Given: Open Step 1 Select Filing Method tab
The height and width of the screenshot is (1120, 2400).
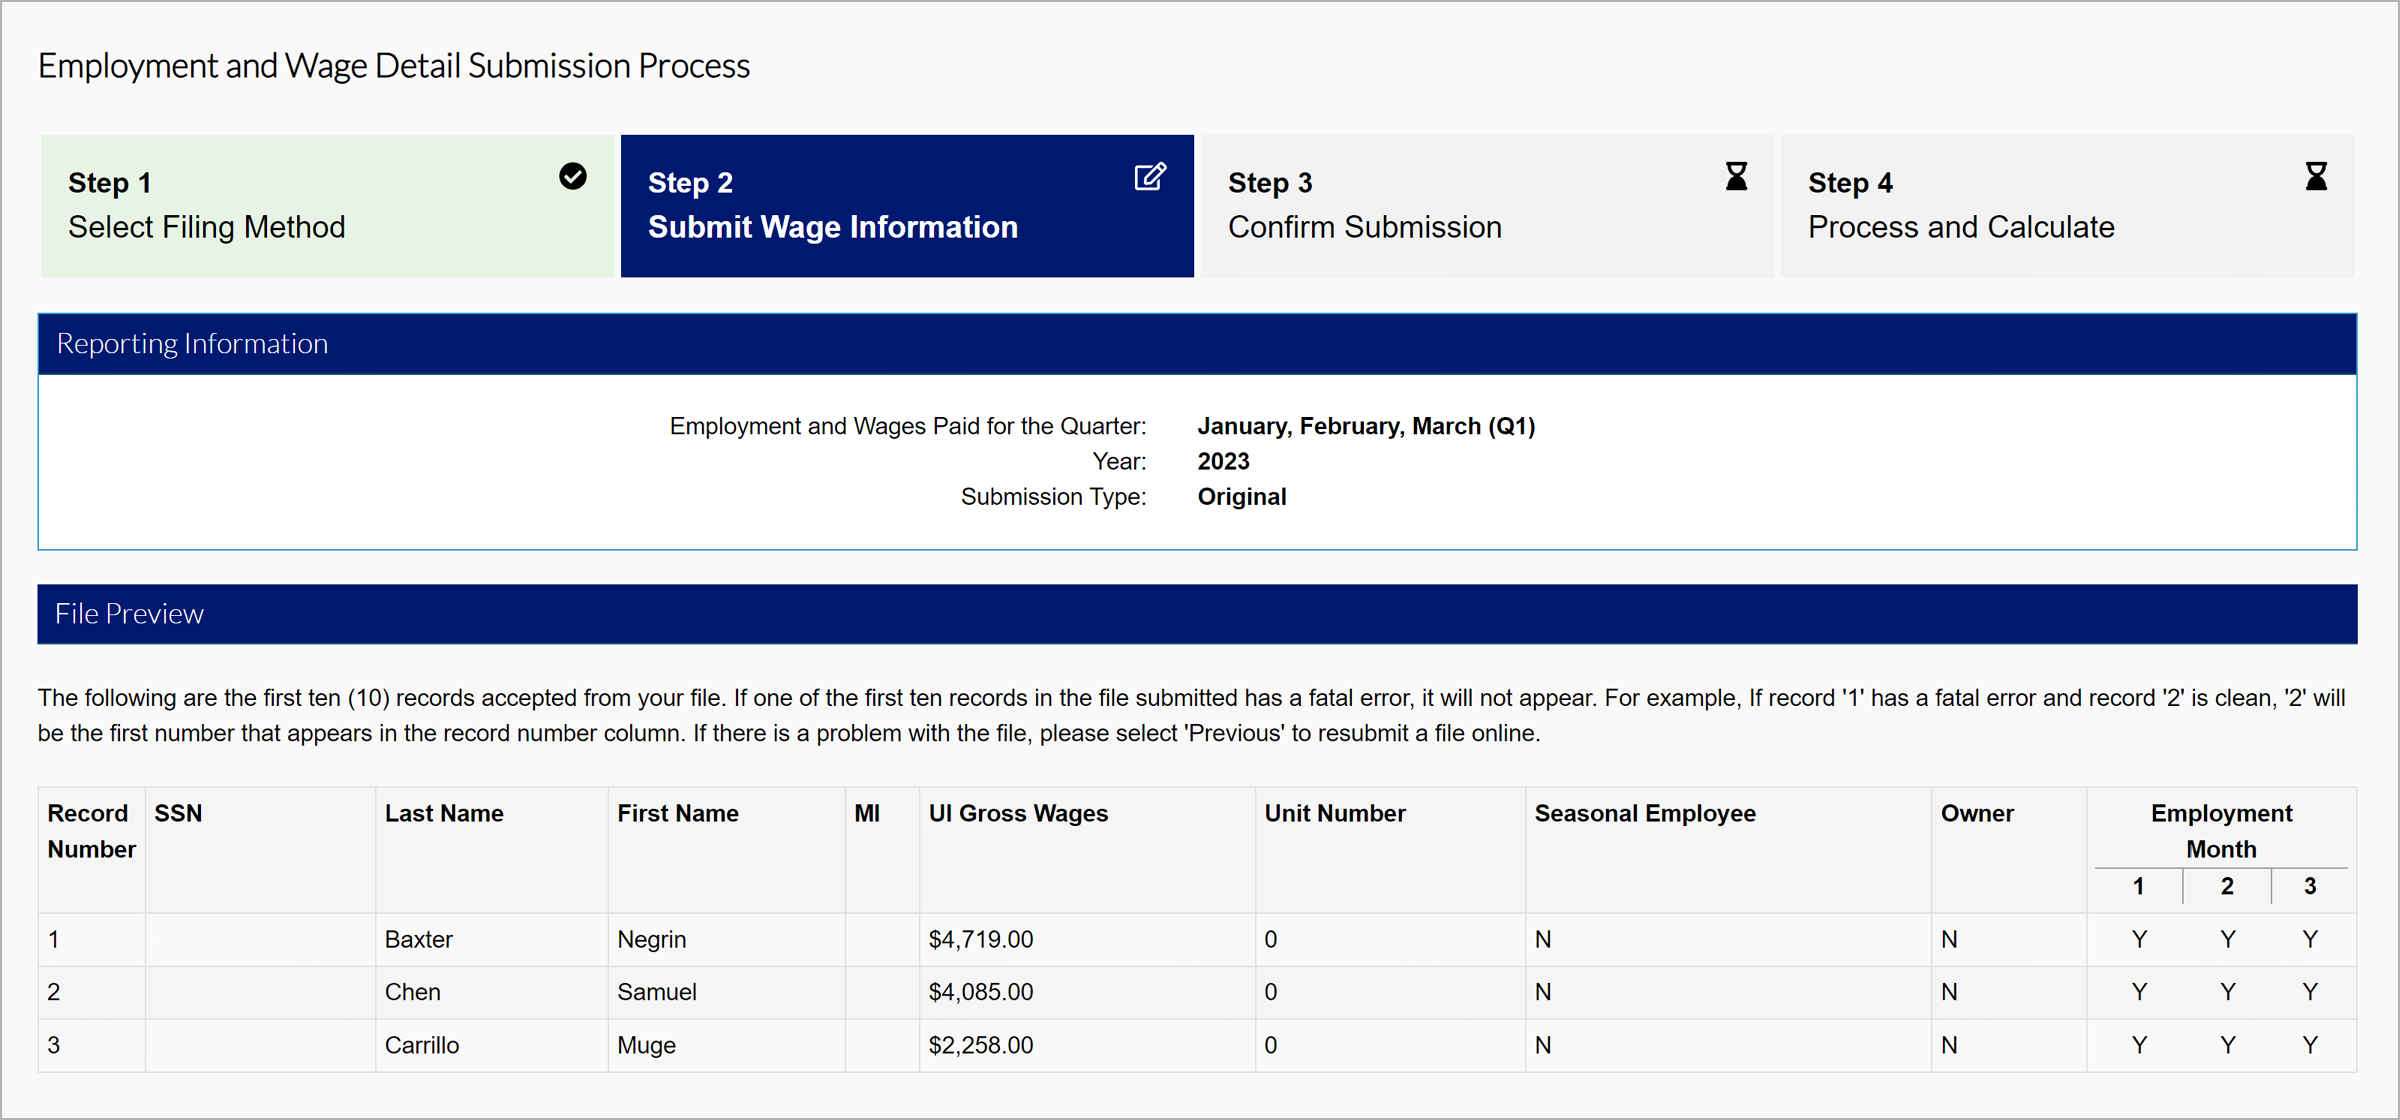Looking at the screenshot, I should click(x=326, y=206).
